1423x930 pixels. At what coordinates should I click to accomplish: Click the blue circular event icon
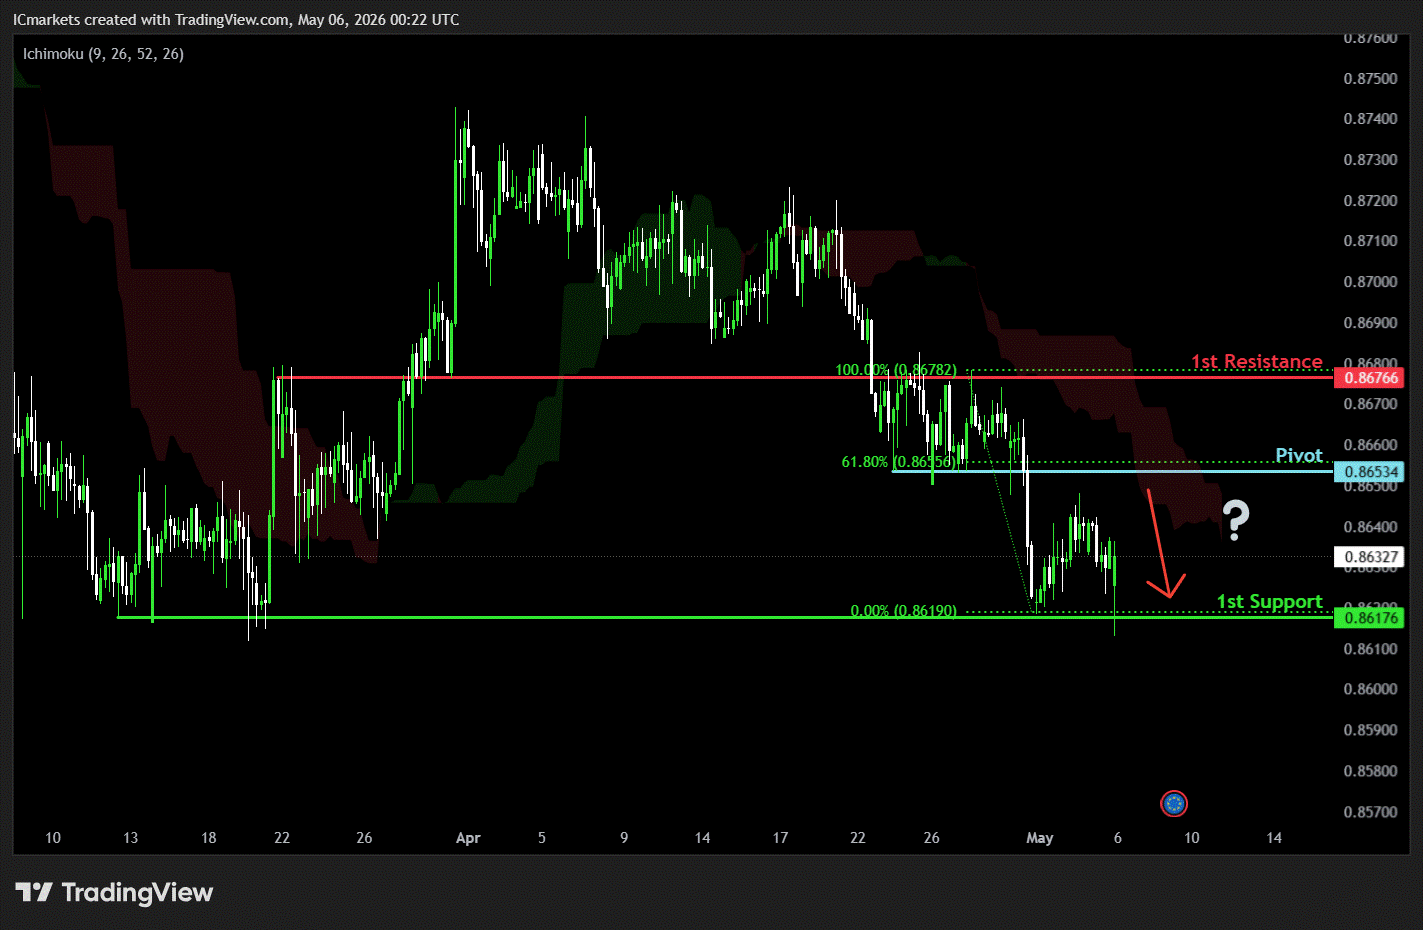(x=1173, y=803)
